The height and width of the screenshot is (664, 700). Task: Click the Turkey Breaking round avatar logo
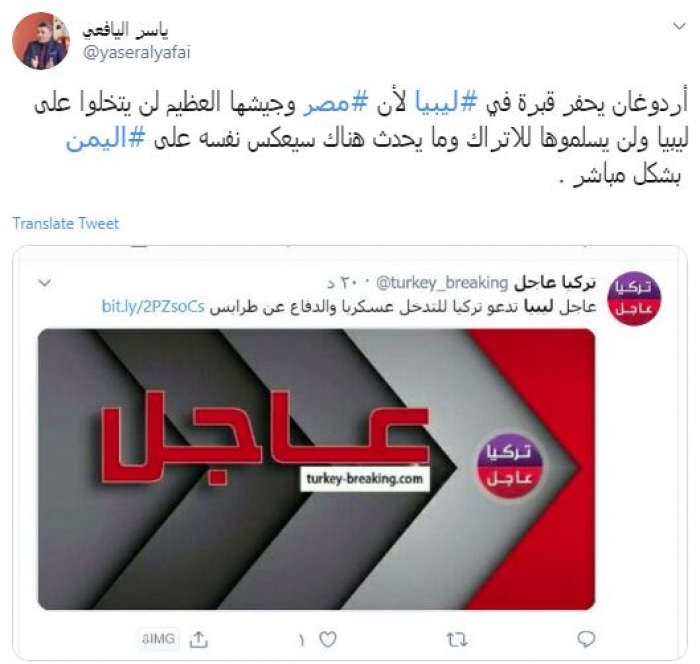pyautogui.click(x=634, y=298)
